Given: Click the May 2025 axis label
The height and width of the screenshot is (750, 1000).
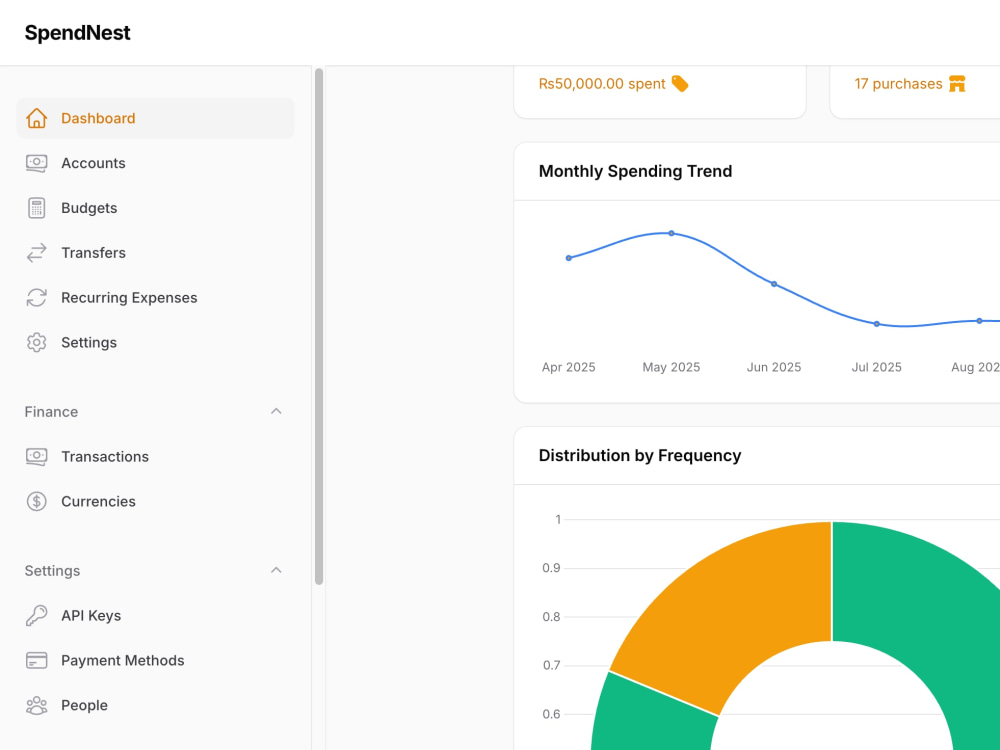Looking at the screenshot, I should click(x=671, y=367).
